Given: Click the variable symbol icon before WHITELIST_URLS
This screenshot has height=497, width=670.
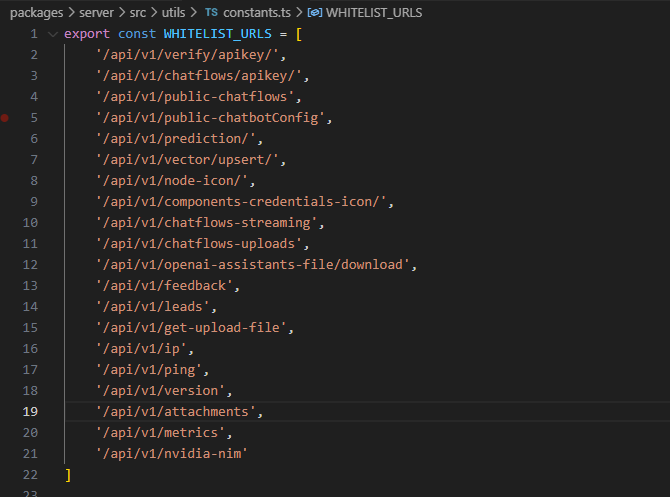Looking at the screenshot, I should (x=315, y=13).
